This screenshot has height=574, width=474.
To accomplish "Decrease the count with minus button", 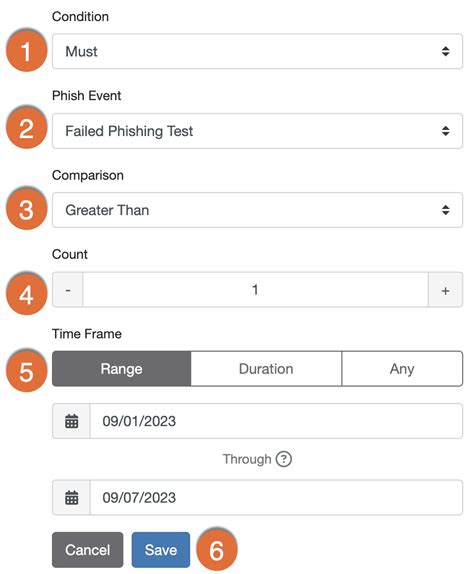I will pos(68,290).
